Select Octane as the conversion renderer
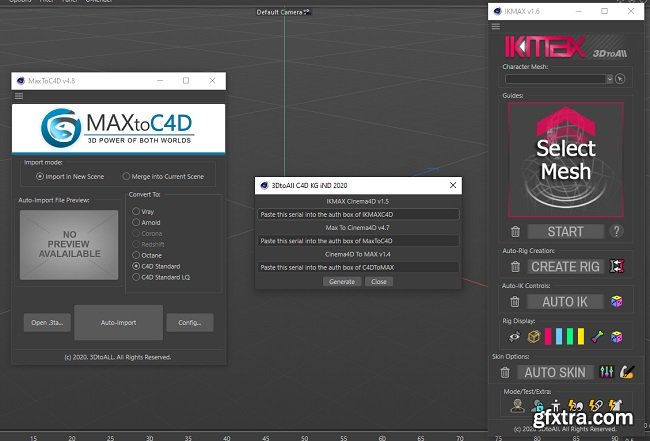Image resolution: width=650 pixels, height=441 pixels. pyautogui.click(x=136, y=255)
